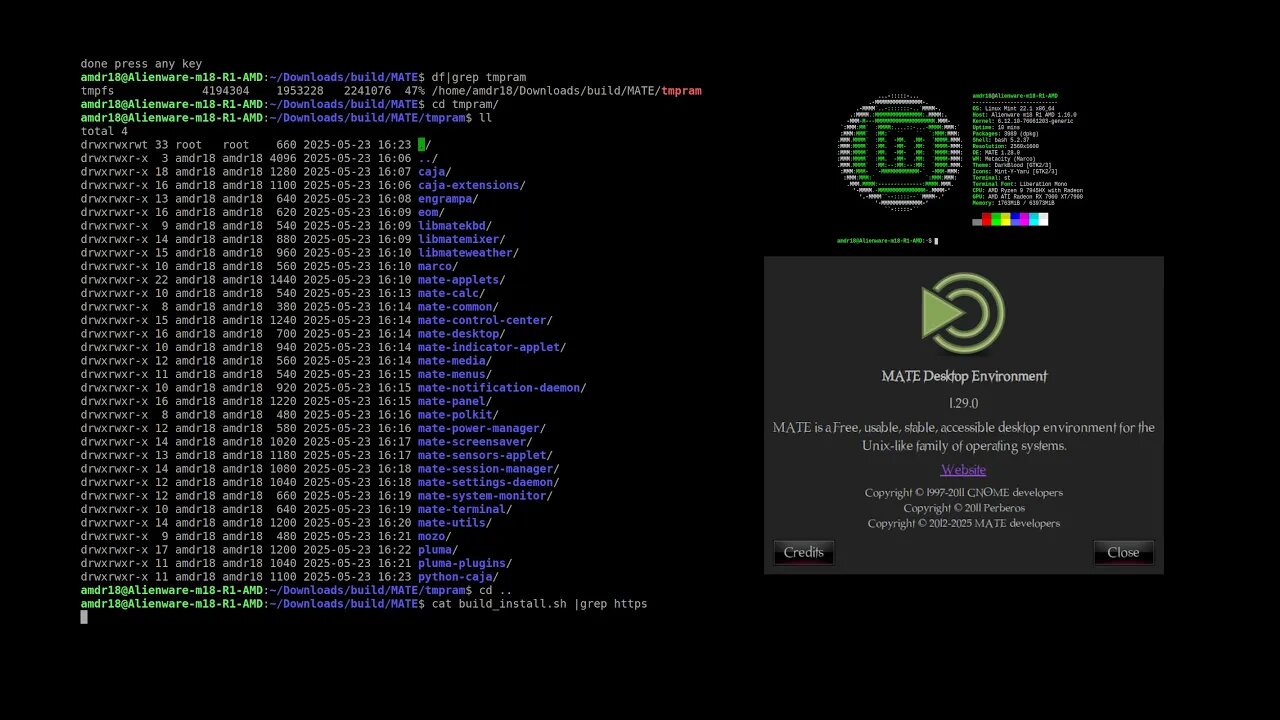
Task: Click the 'mate-screensaver/' directory entry
Action: pyautogui.click(x=475, y=442)
